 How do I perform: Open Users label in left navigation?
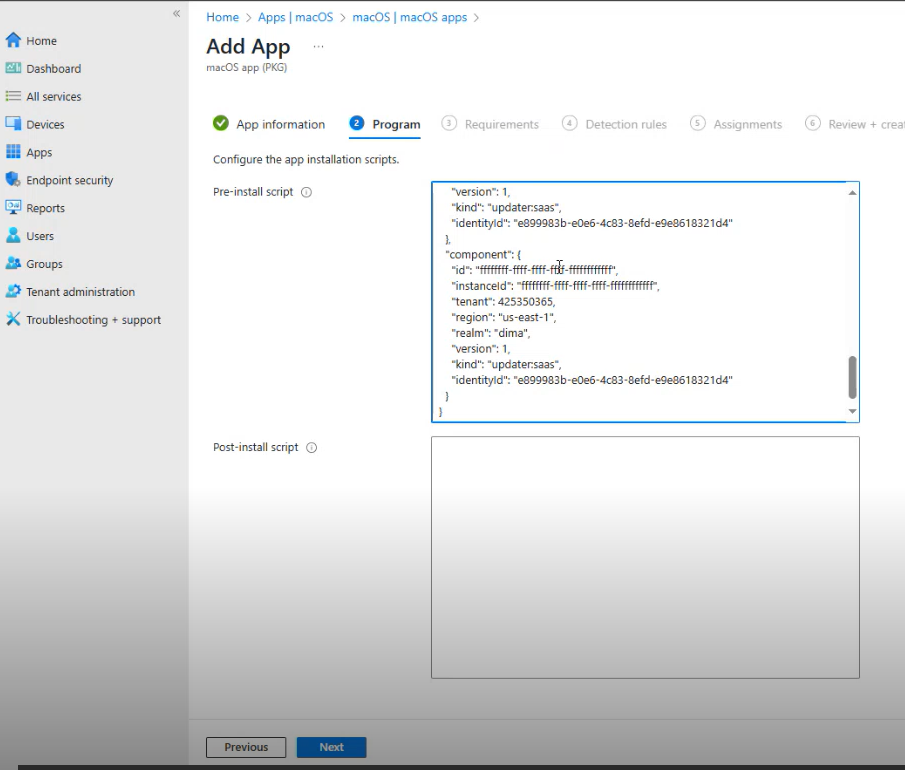click(x=40, y=236)
